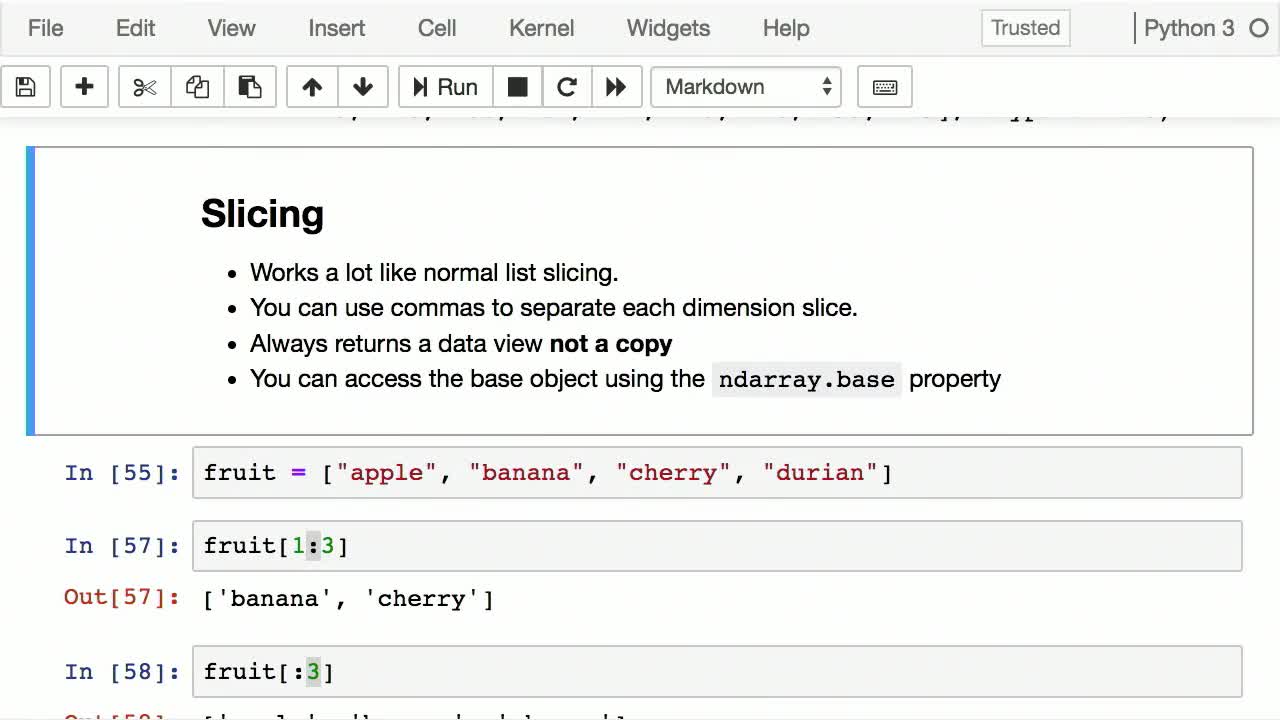
Task: Interrupt the kernel with stop icon
Action: point(517,87)
